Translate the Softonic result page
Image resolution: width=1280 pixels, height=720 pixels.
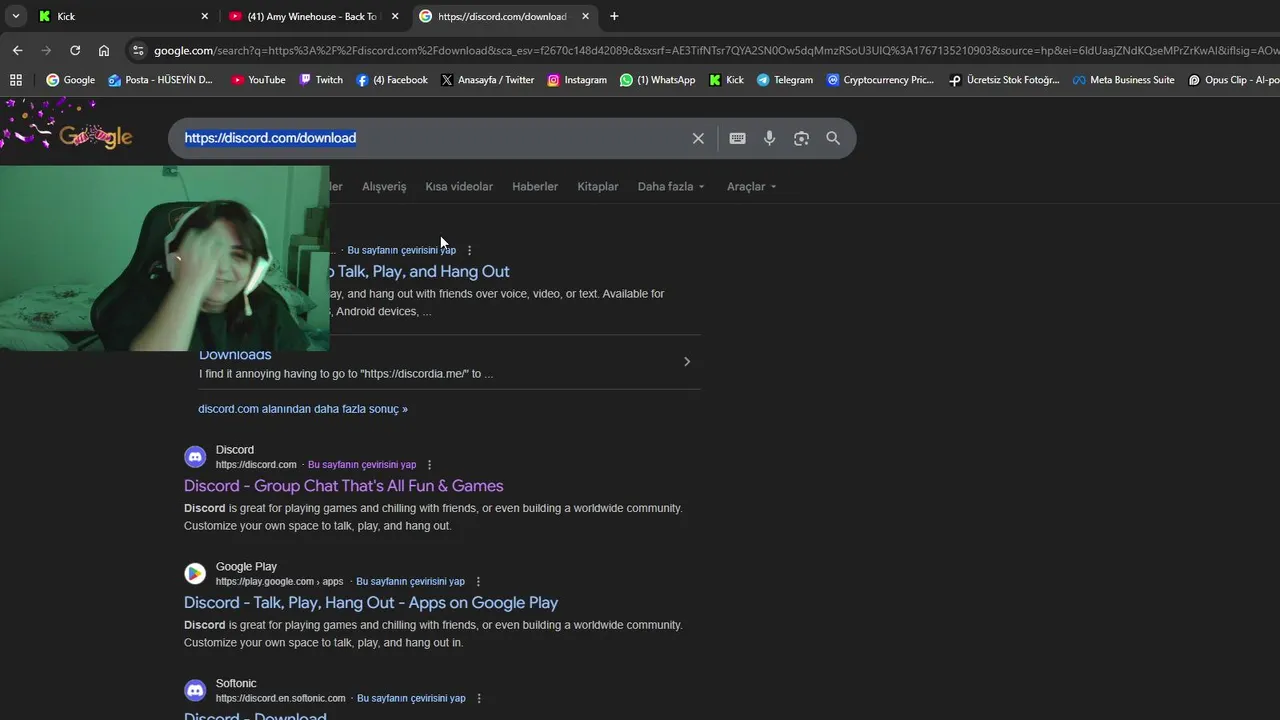point(411,699)
